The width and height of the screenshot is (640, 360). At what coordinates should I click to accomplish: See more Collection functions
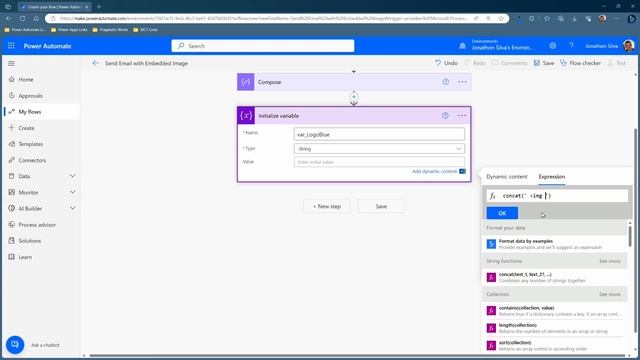[609, 294]
